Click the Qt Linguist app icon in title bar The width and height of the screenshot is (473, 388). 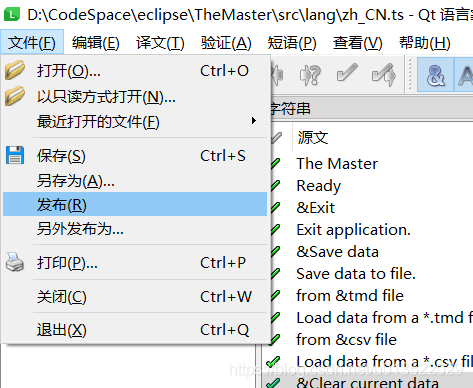pos(12,14)
